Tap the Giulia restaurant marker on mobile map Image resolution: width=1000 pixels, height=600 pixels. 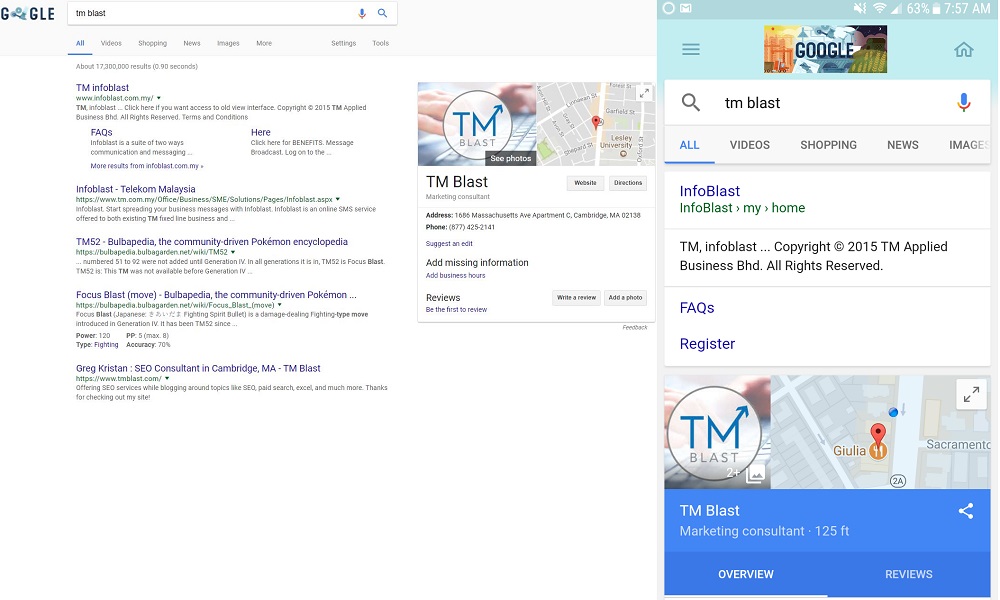click(x=878, y=451)
